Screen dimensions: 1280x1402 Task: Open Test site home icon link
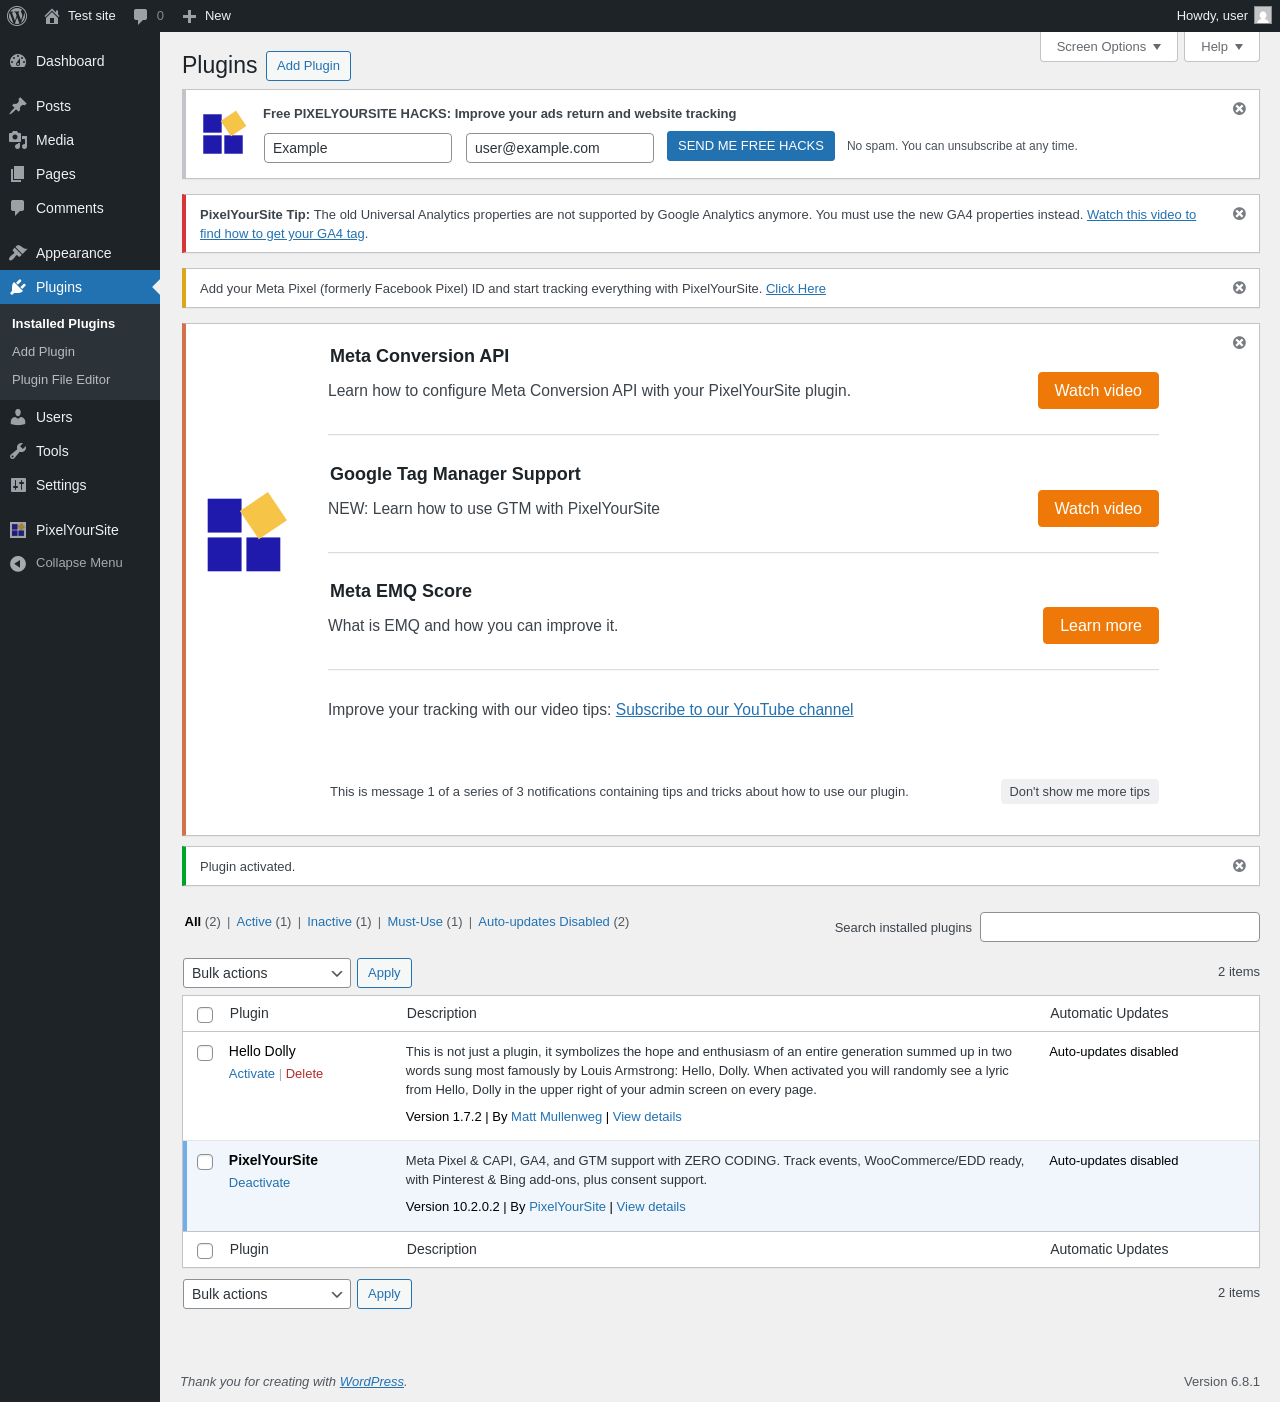(52, 16)
